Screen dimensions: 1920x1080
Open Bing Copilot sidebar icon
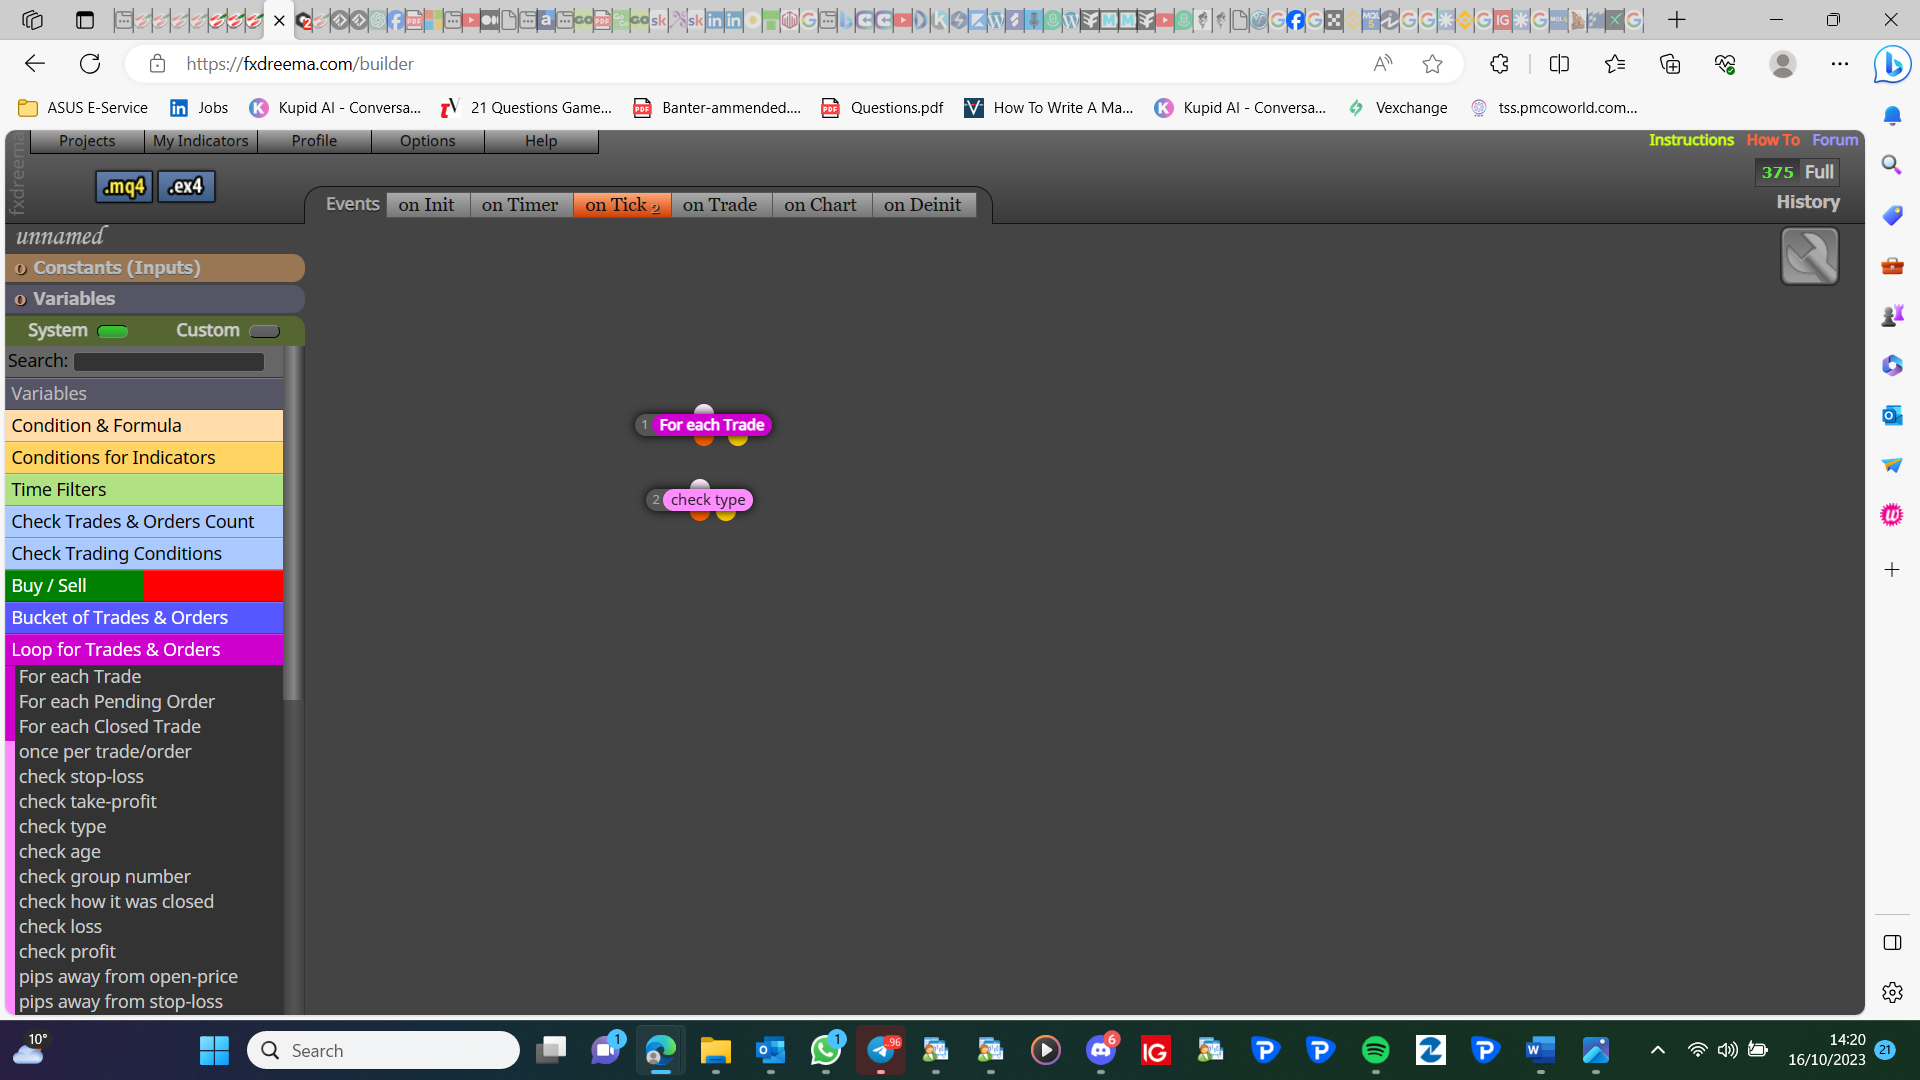coord(1892,64)
